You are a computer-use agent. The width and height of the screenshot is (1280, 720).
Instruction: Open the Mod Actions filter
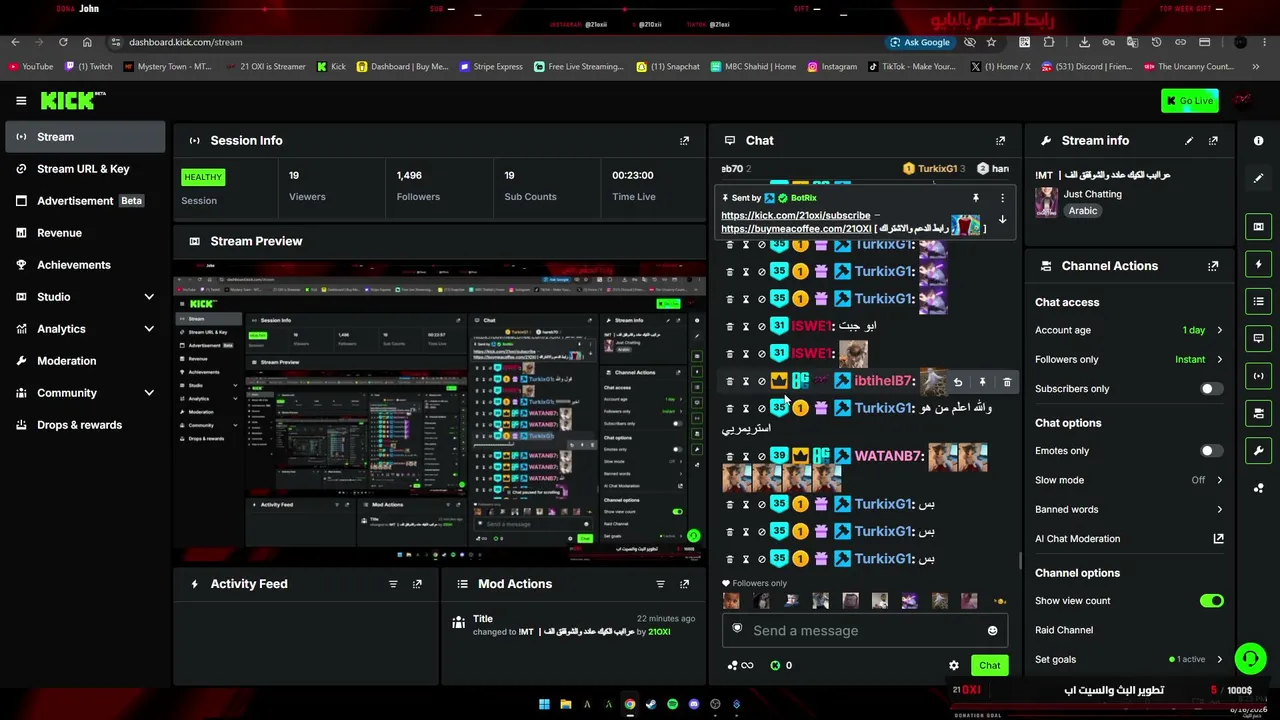pyautogui.click(x=660, y=584)
